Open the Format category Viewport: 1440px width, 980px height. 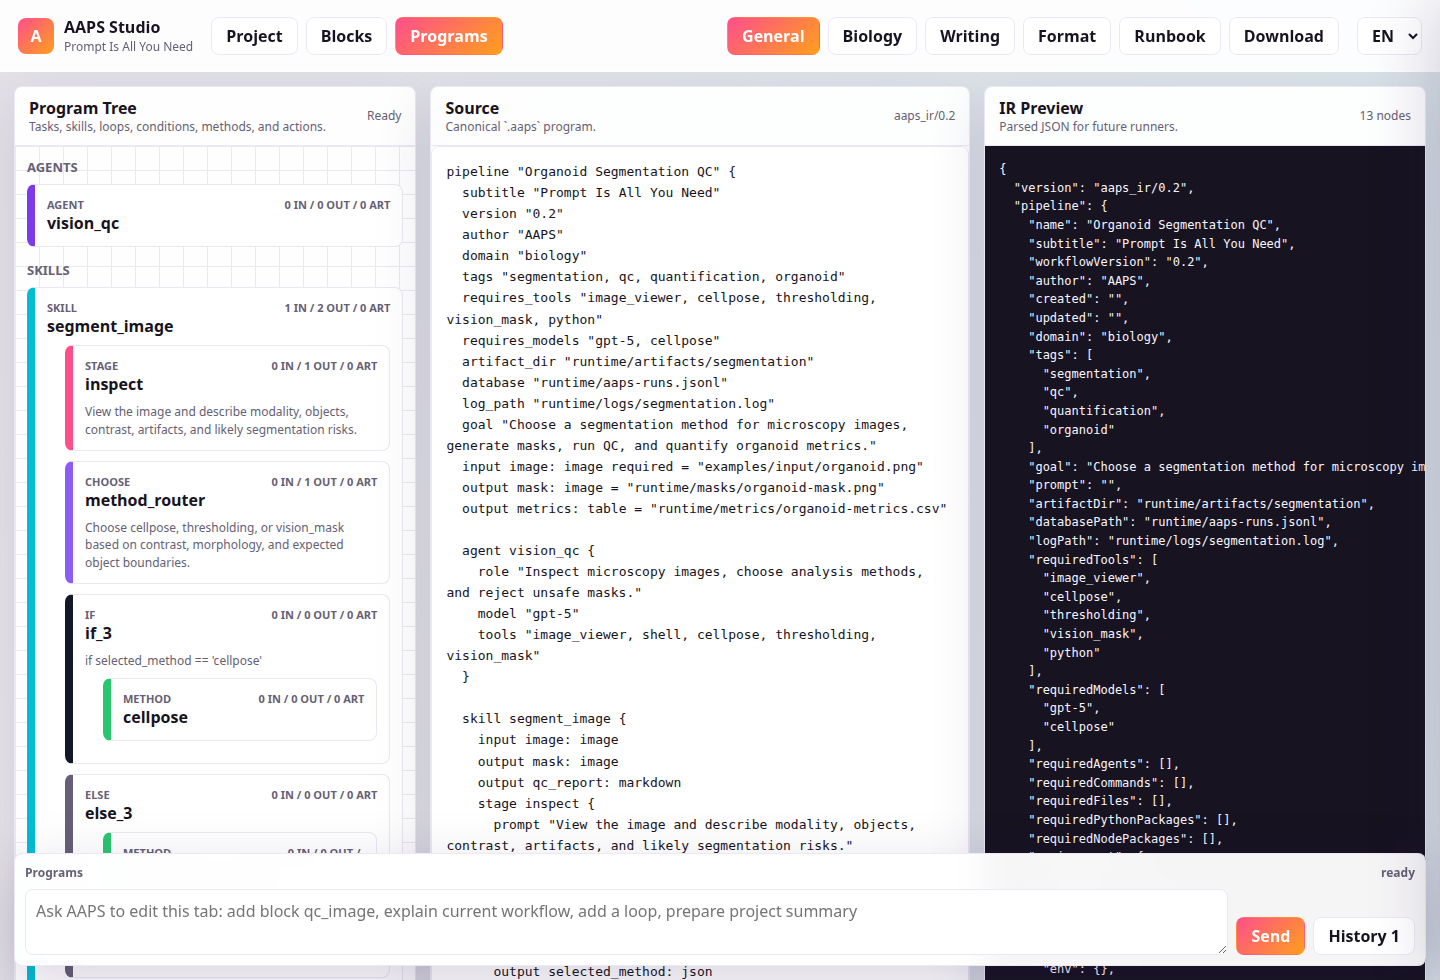(1067, 36)
